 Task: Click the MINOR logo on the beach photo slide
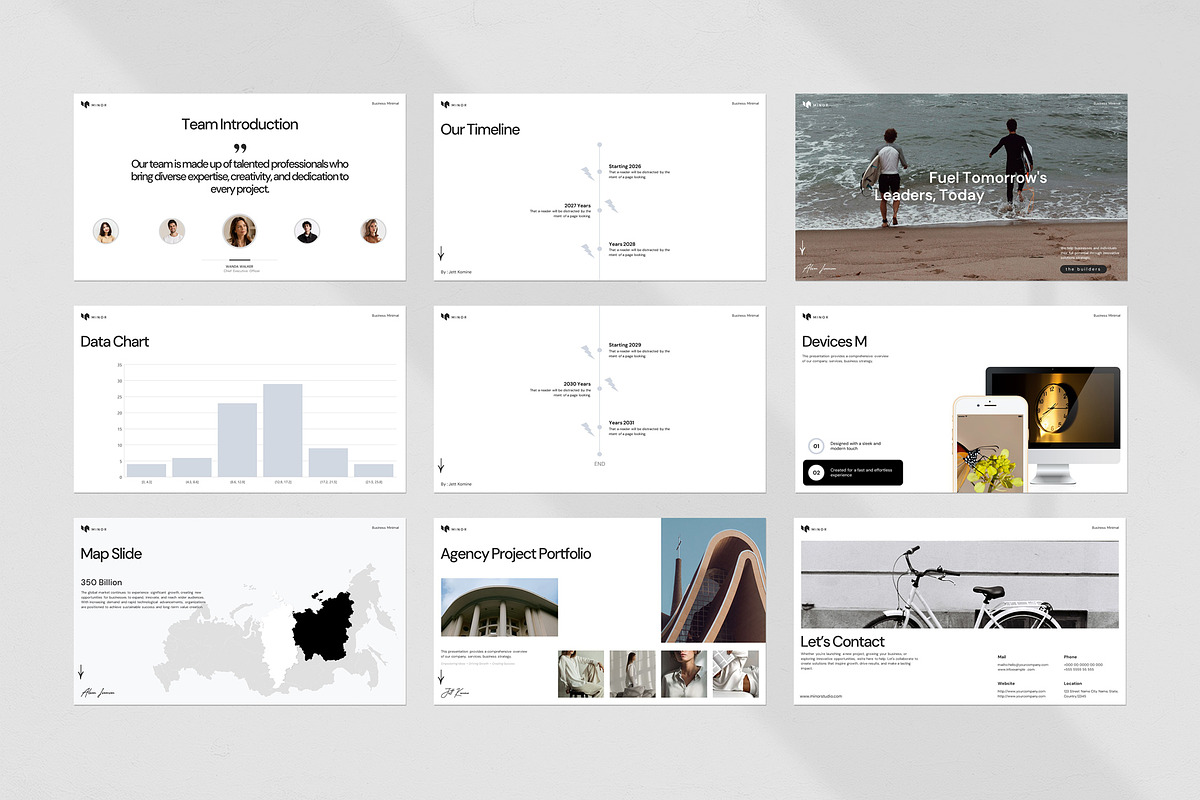click(x=814, y=103)
